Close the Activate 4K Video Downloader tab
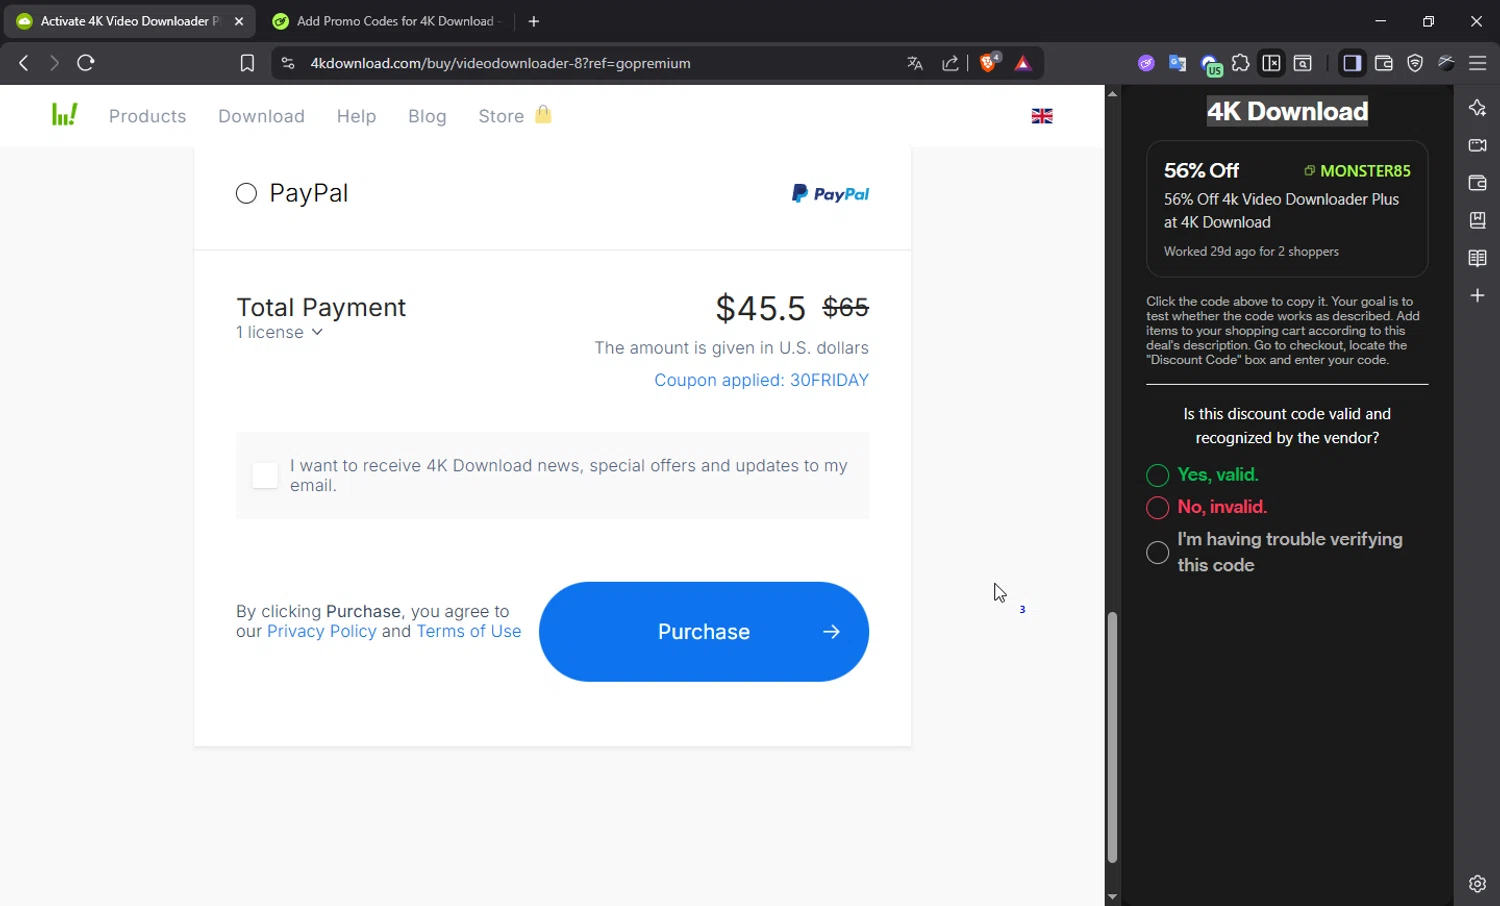The width and height of the screenshot is (1500, 906). [x=239, y=21]
